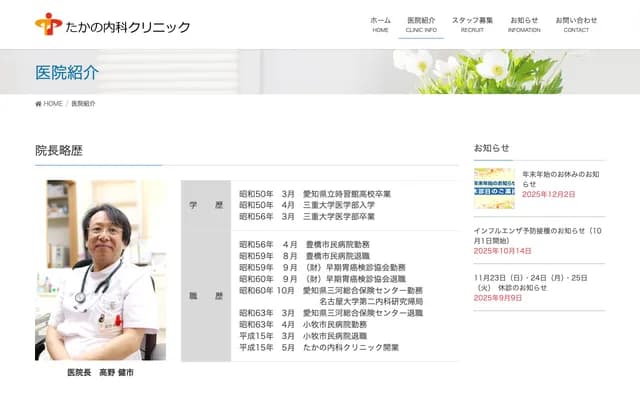Viewport: 640px width, 400px height.
Task: Click the 学歴 table header cell
Action: pos(206,205)
